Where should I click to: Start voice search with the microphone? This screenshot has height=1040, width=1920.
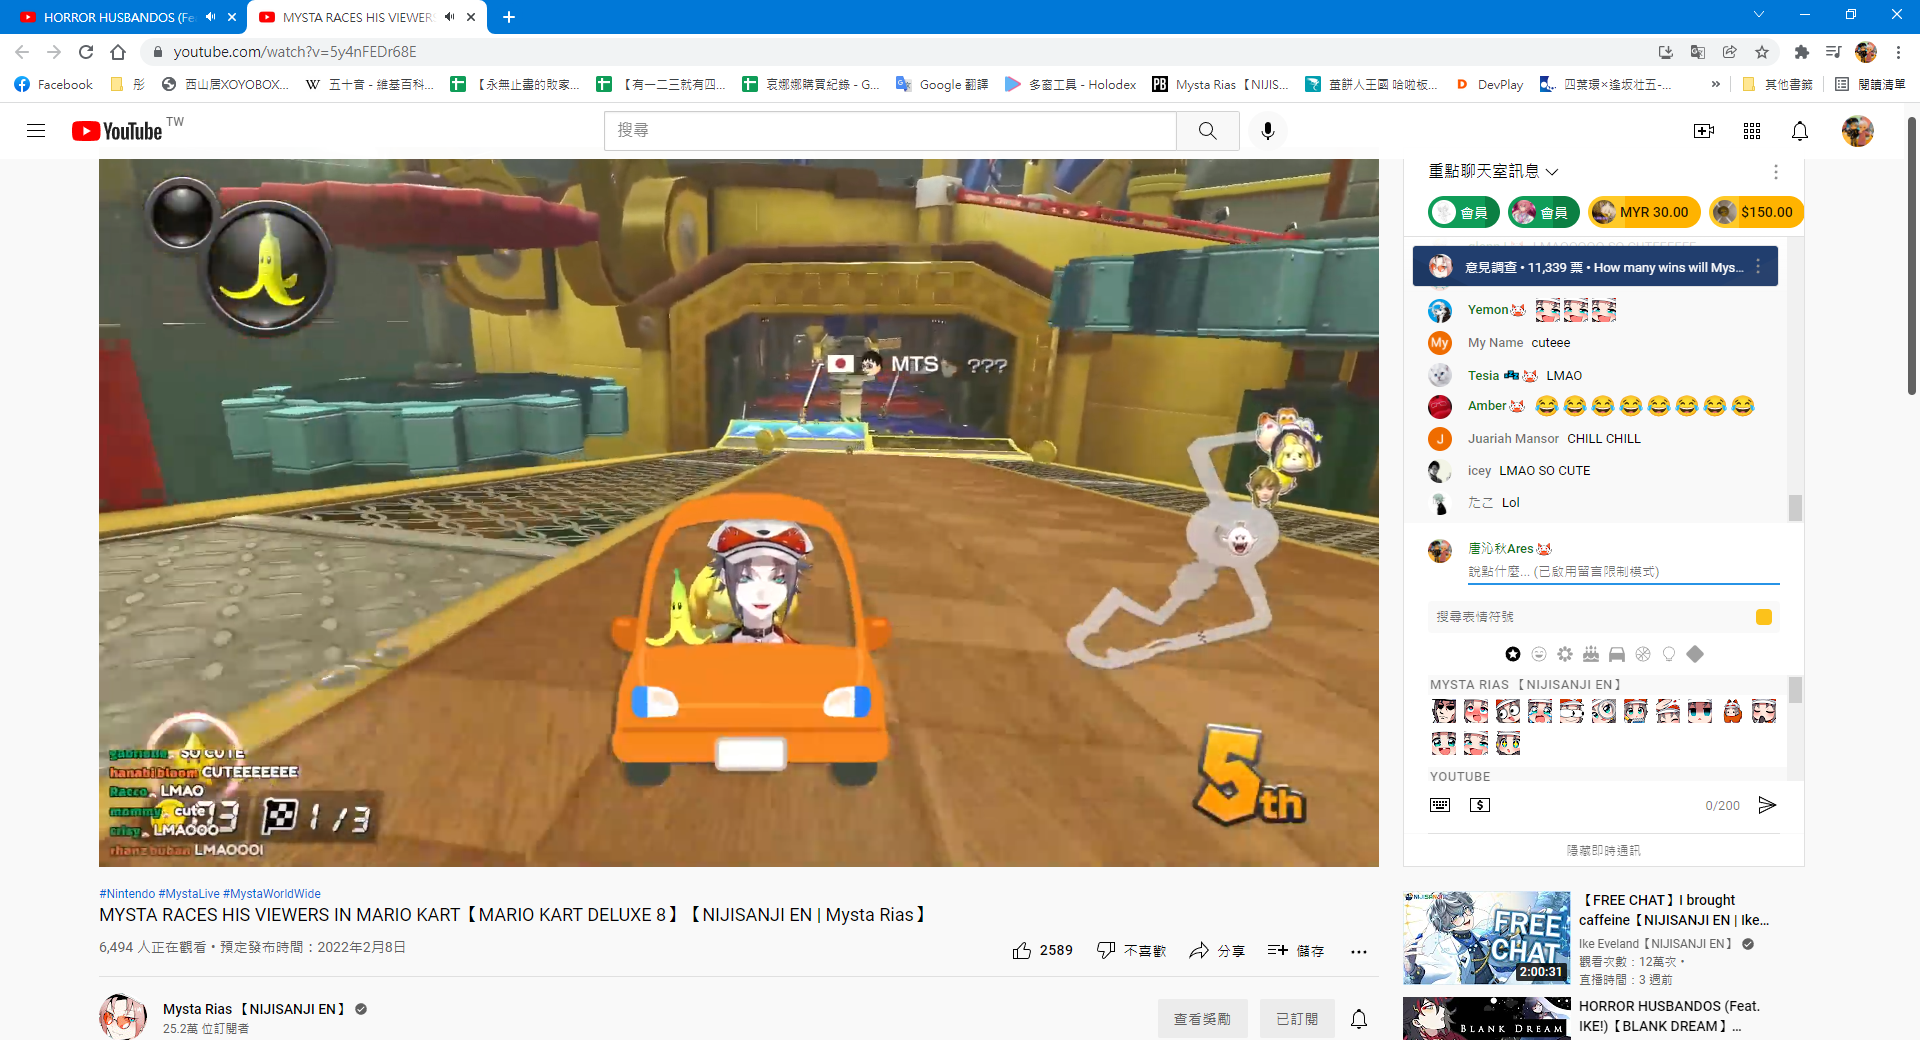tap(1268, 131)
